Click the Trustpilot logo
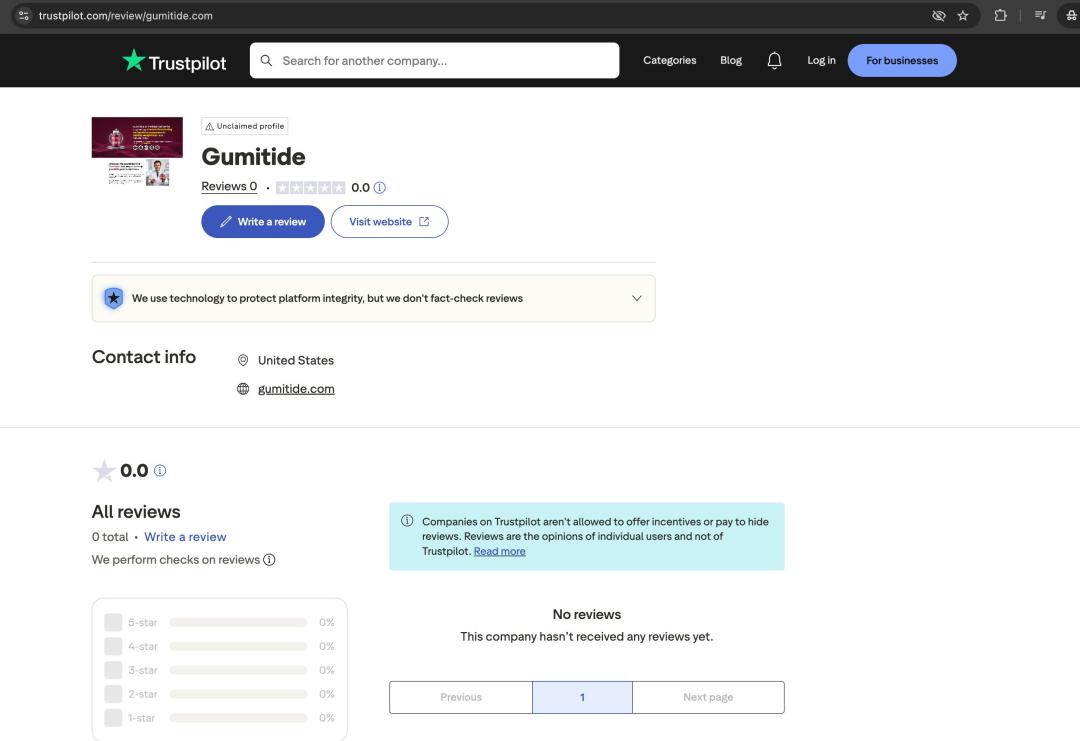 [x=174, y=61]
